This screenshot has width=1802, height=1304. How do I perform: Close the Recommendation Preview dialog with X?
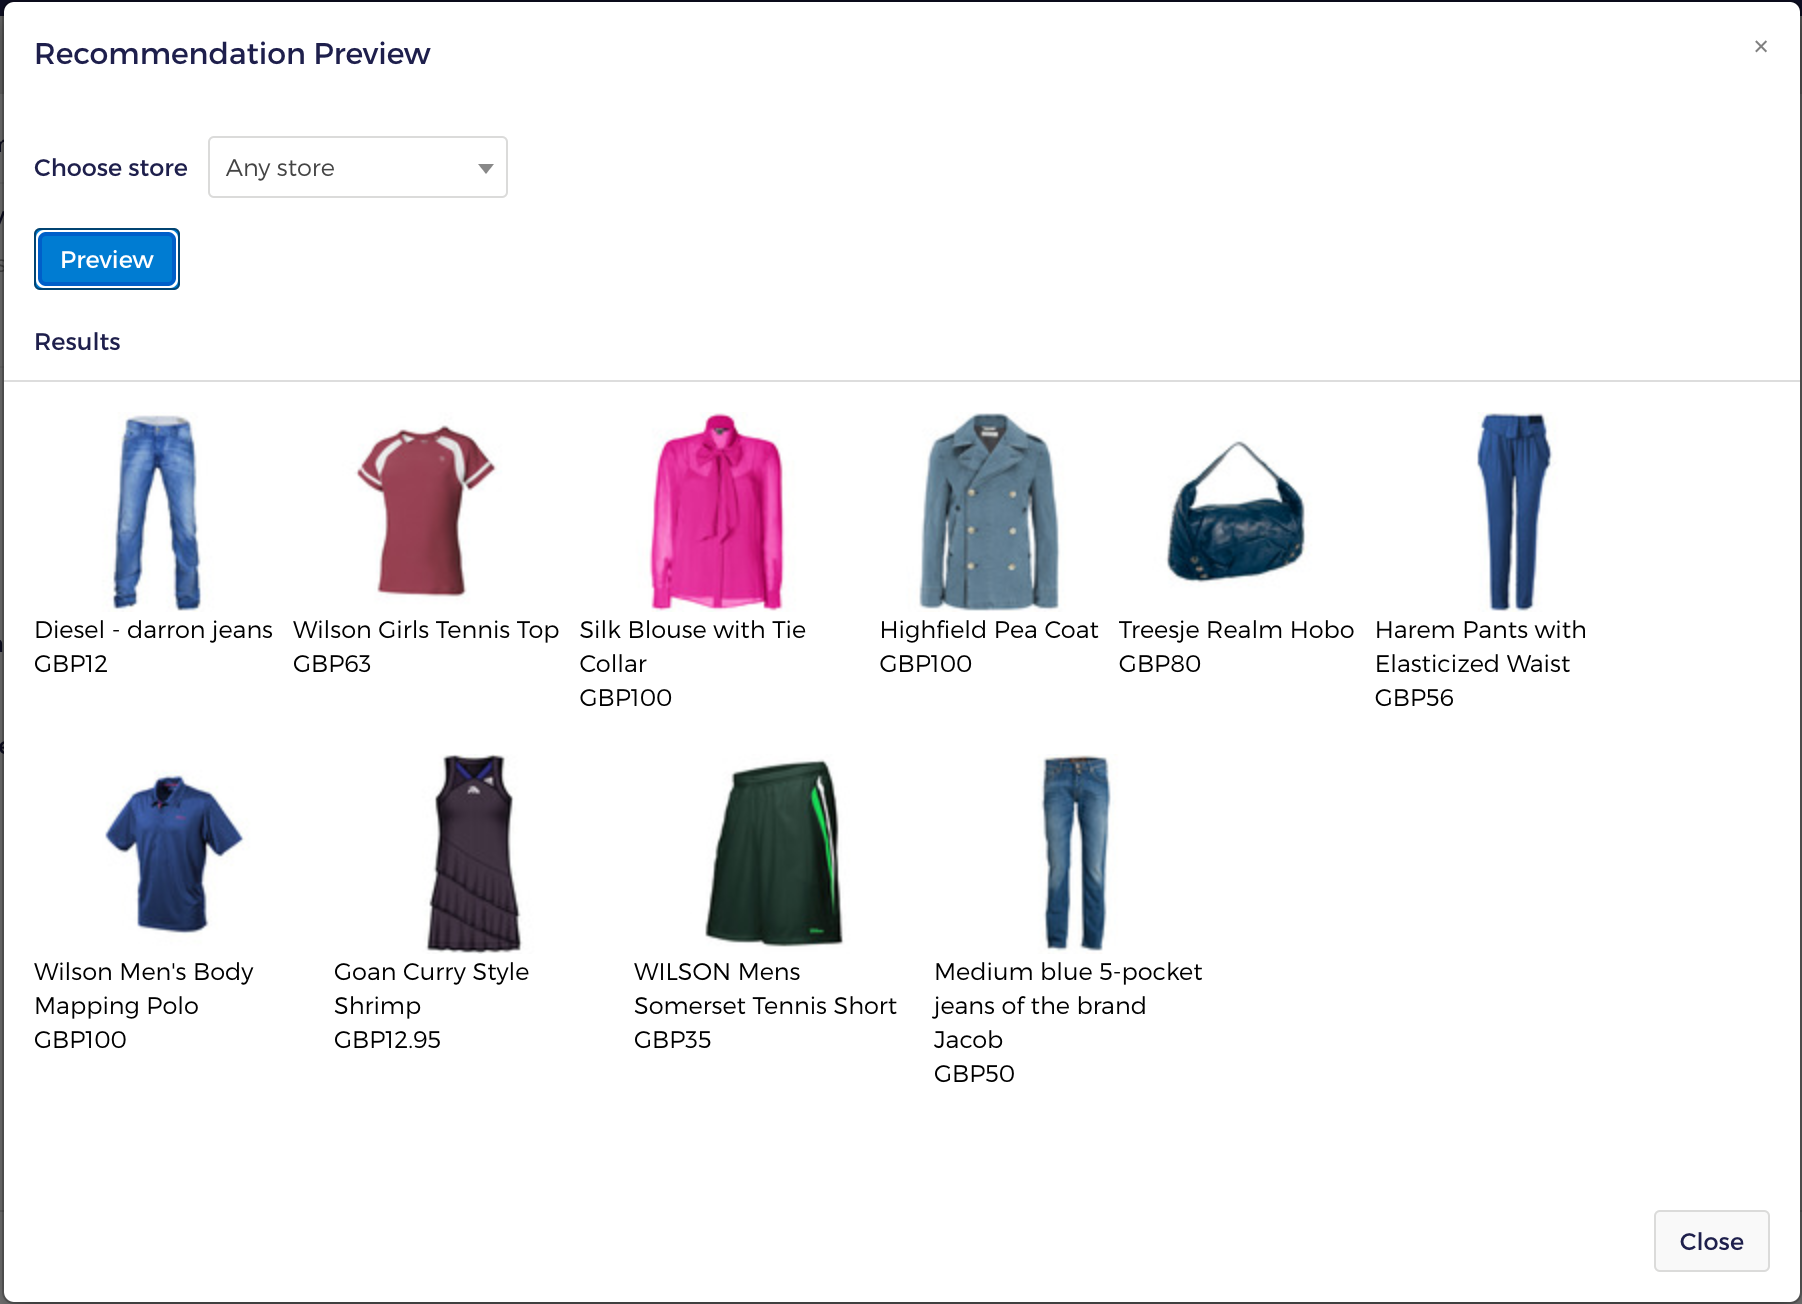click(x=1761, y=47)
